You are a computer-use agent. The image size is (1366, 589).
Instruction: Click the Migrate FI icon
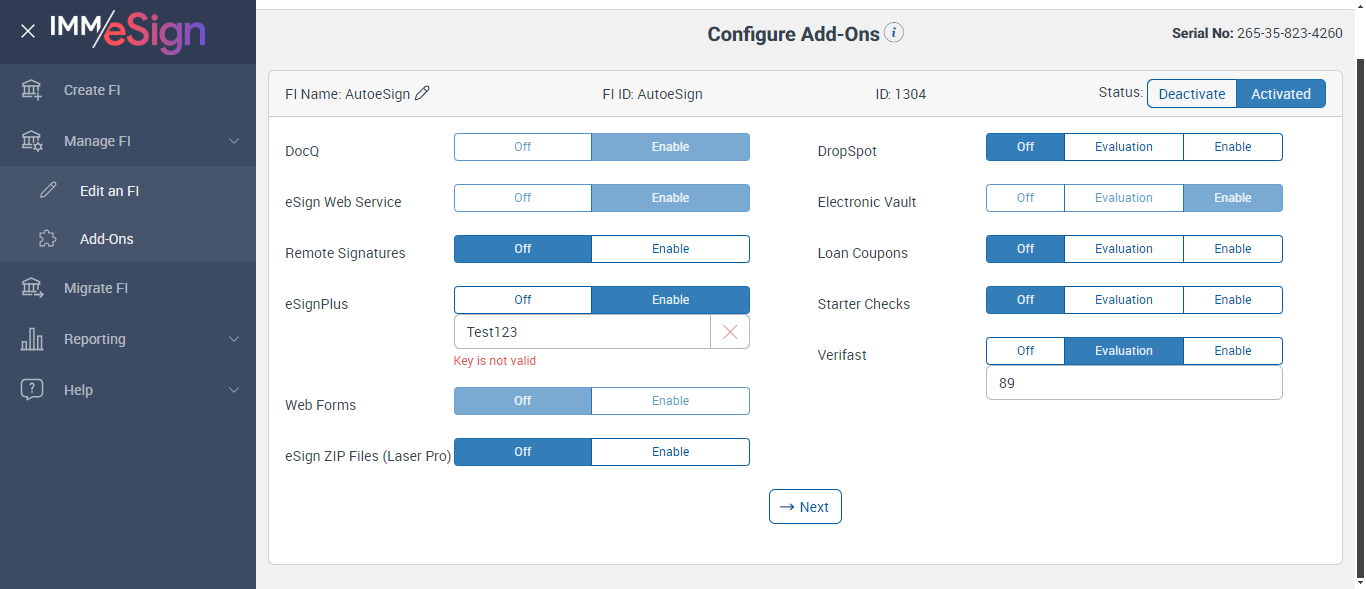pyautogui.click(x=32, y=288)
